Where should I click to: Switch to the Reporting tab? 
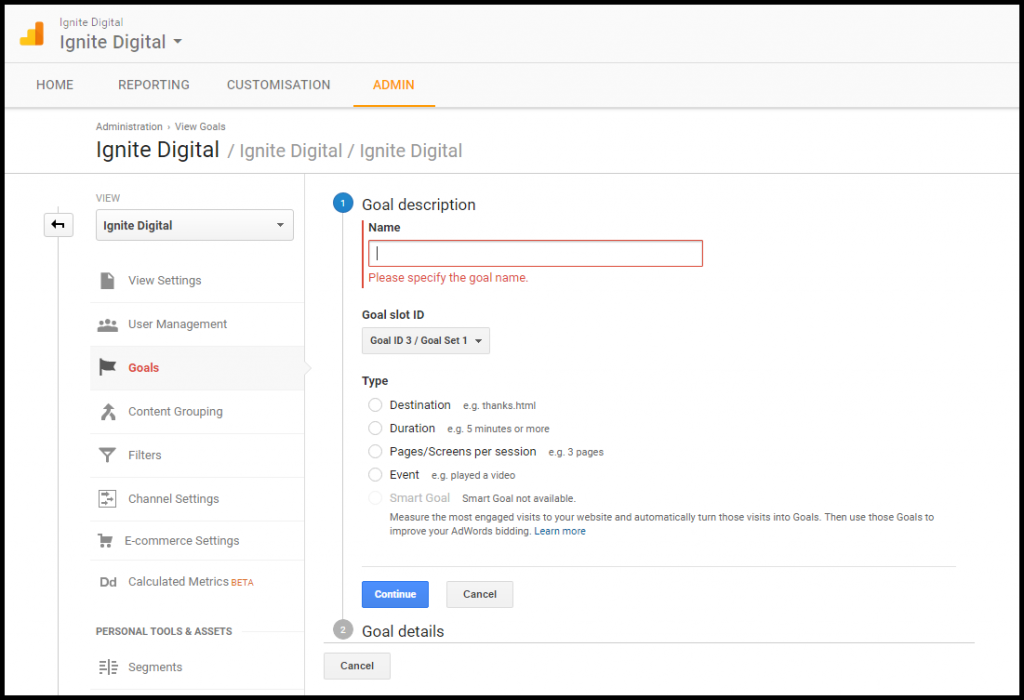coord(153,85)
